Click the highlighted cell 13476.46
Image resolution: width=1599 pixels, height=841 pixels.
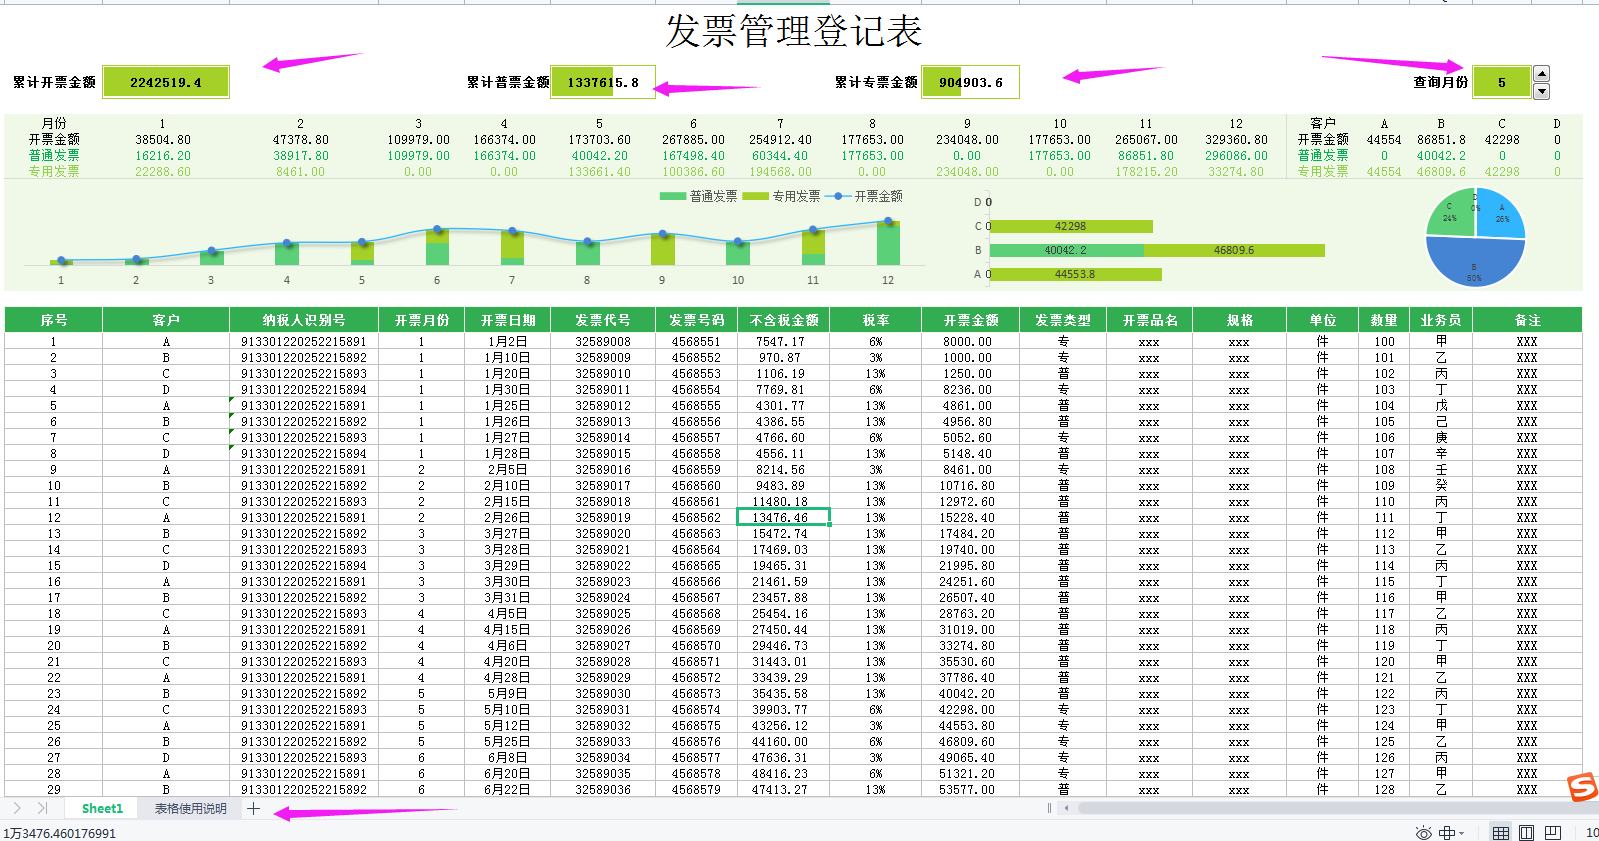click(782, 517)
